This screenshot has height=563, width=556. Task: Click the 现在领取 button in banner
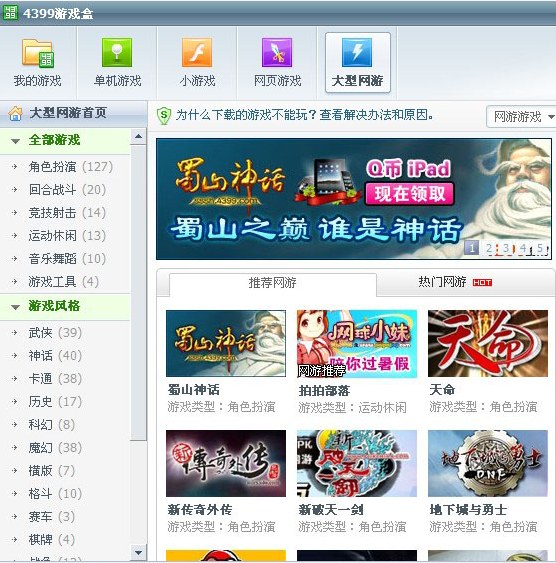[410, 194]
